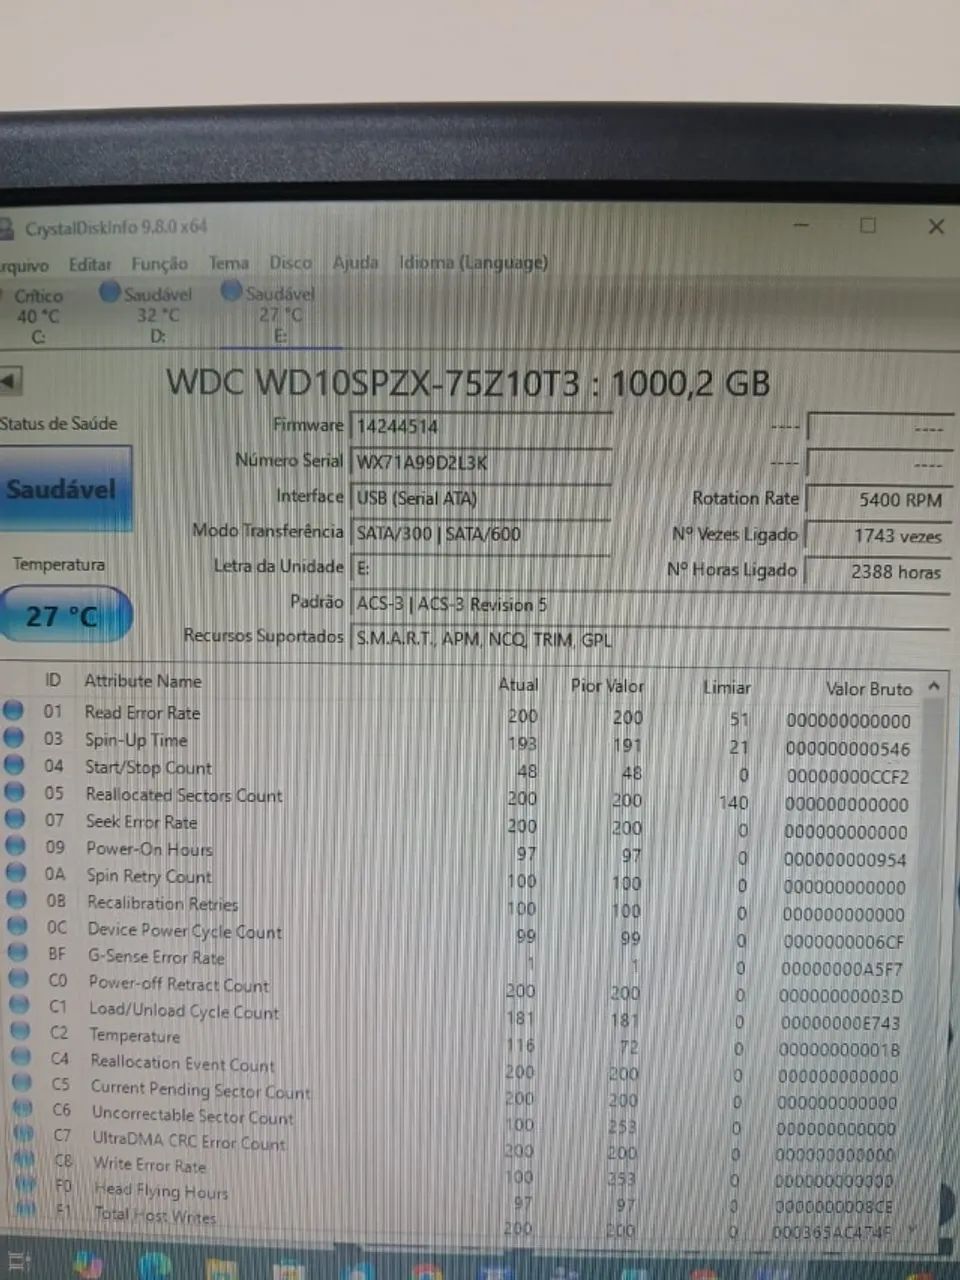Select the Load/Unload Cycle Count attribute name

[185, 1011]
